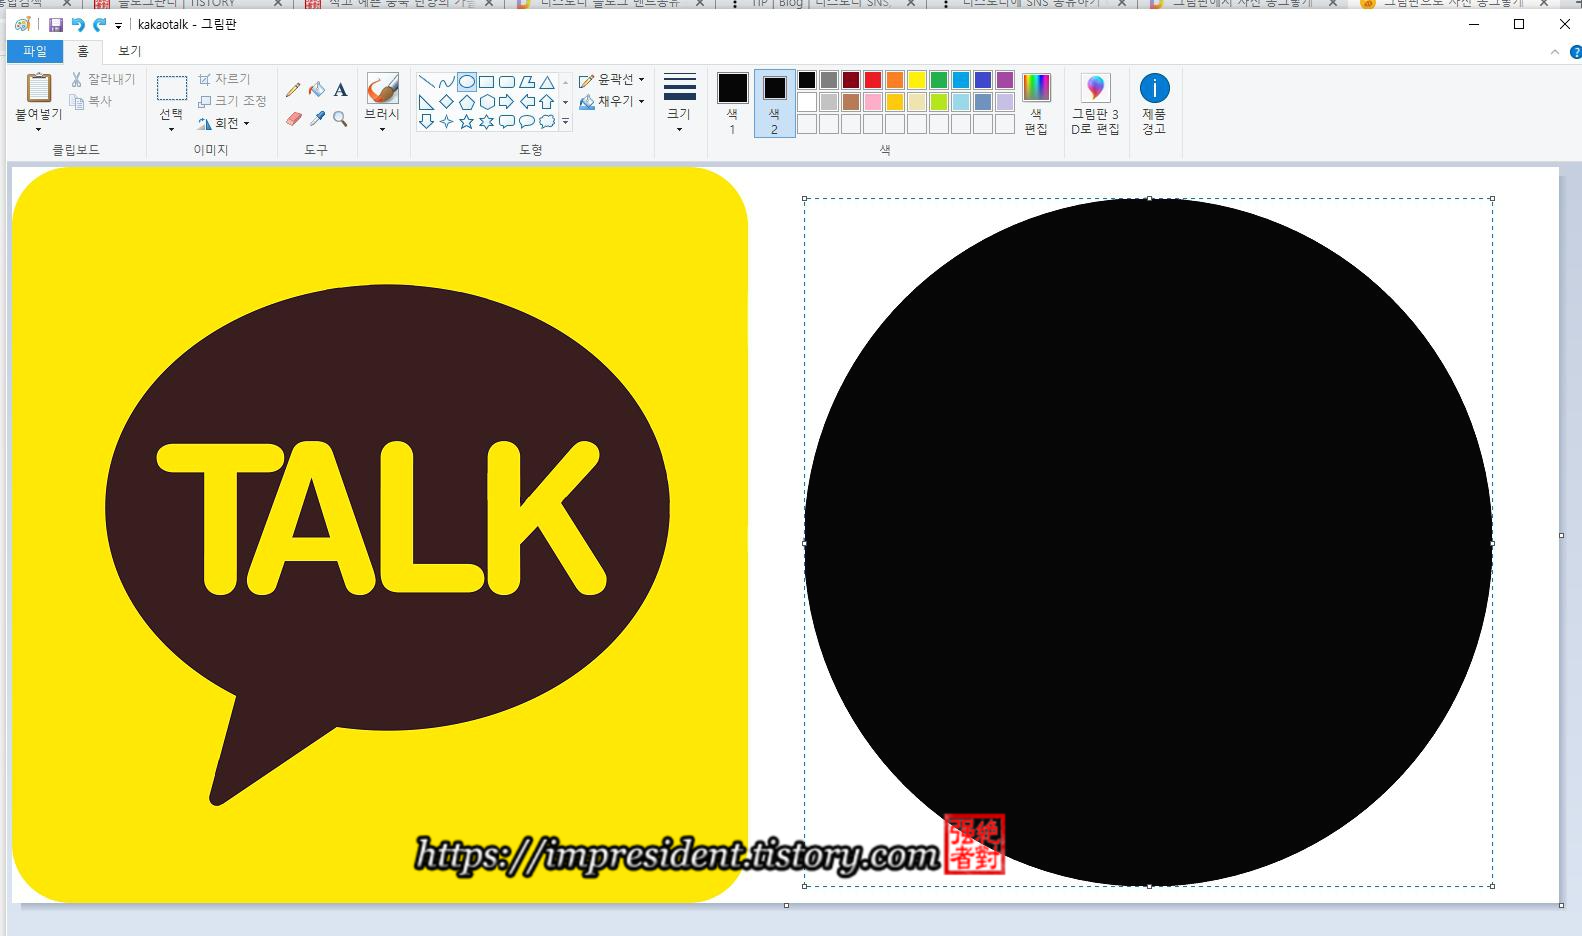This screenshot has width=1582, height=936.
Task: Collapse the ribbon with the chevron
Action: coord(1555,52)
